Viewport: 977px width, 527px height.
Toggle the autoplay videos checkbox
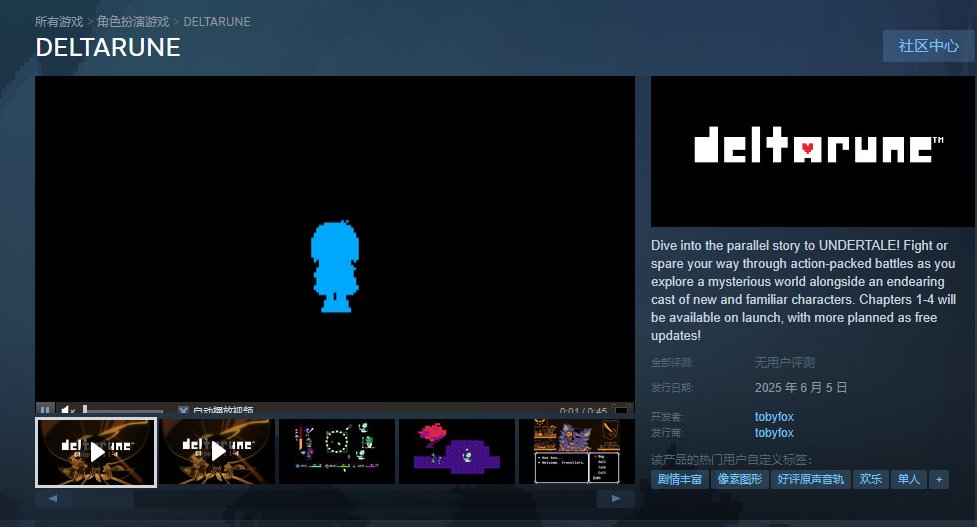click(x=183, y=410)
